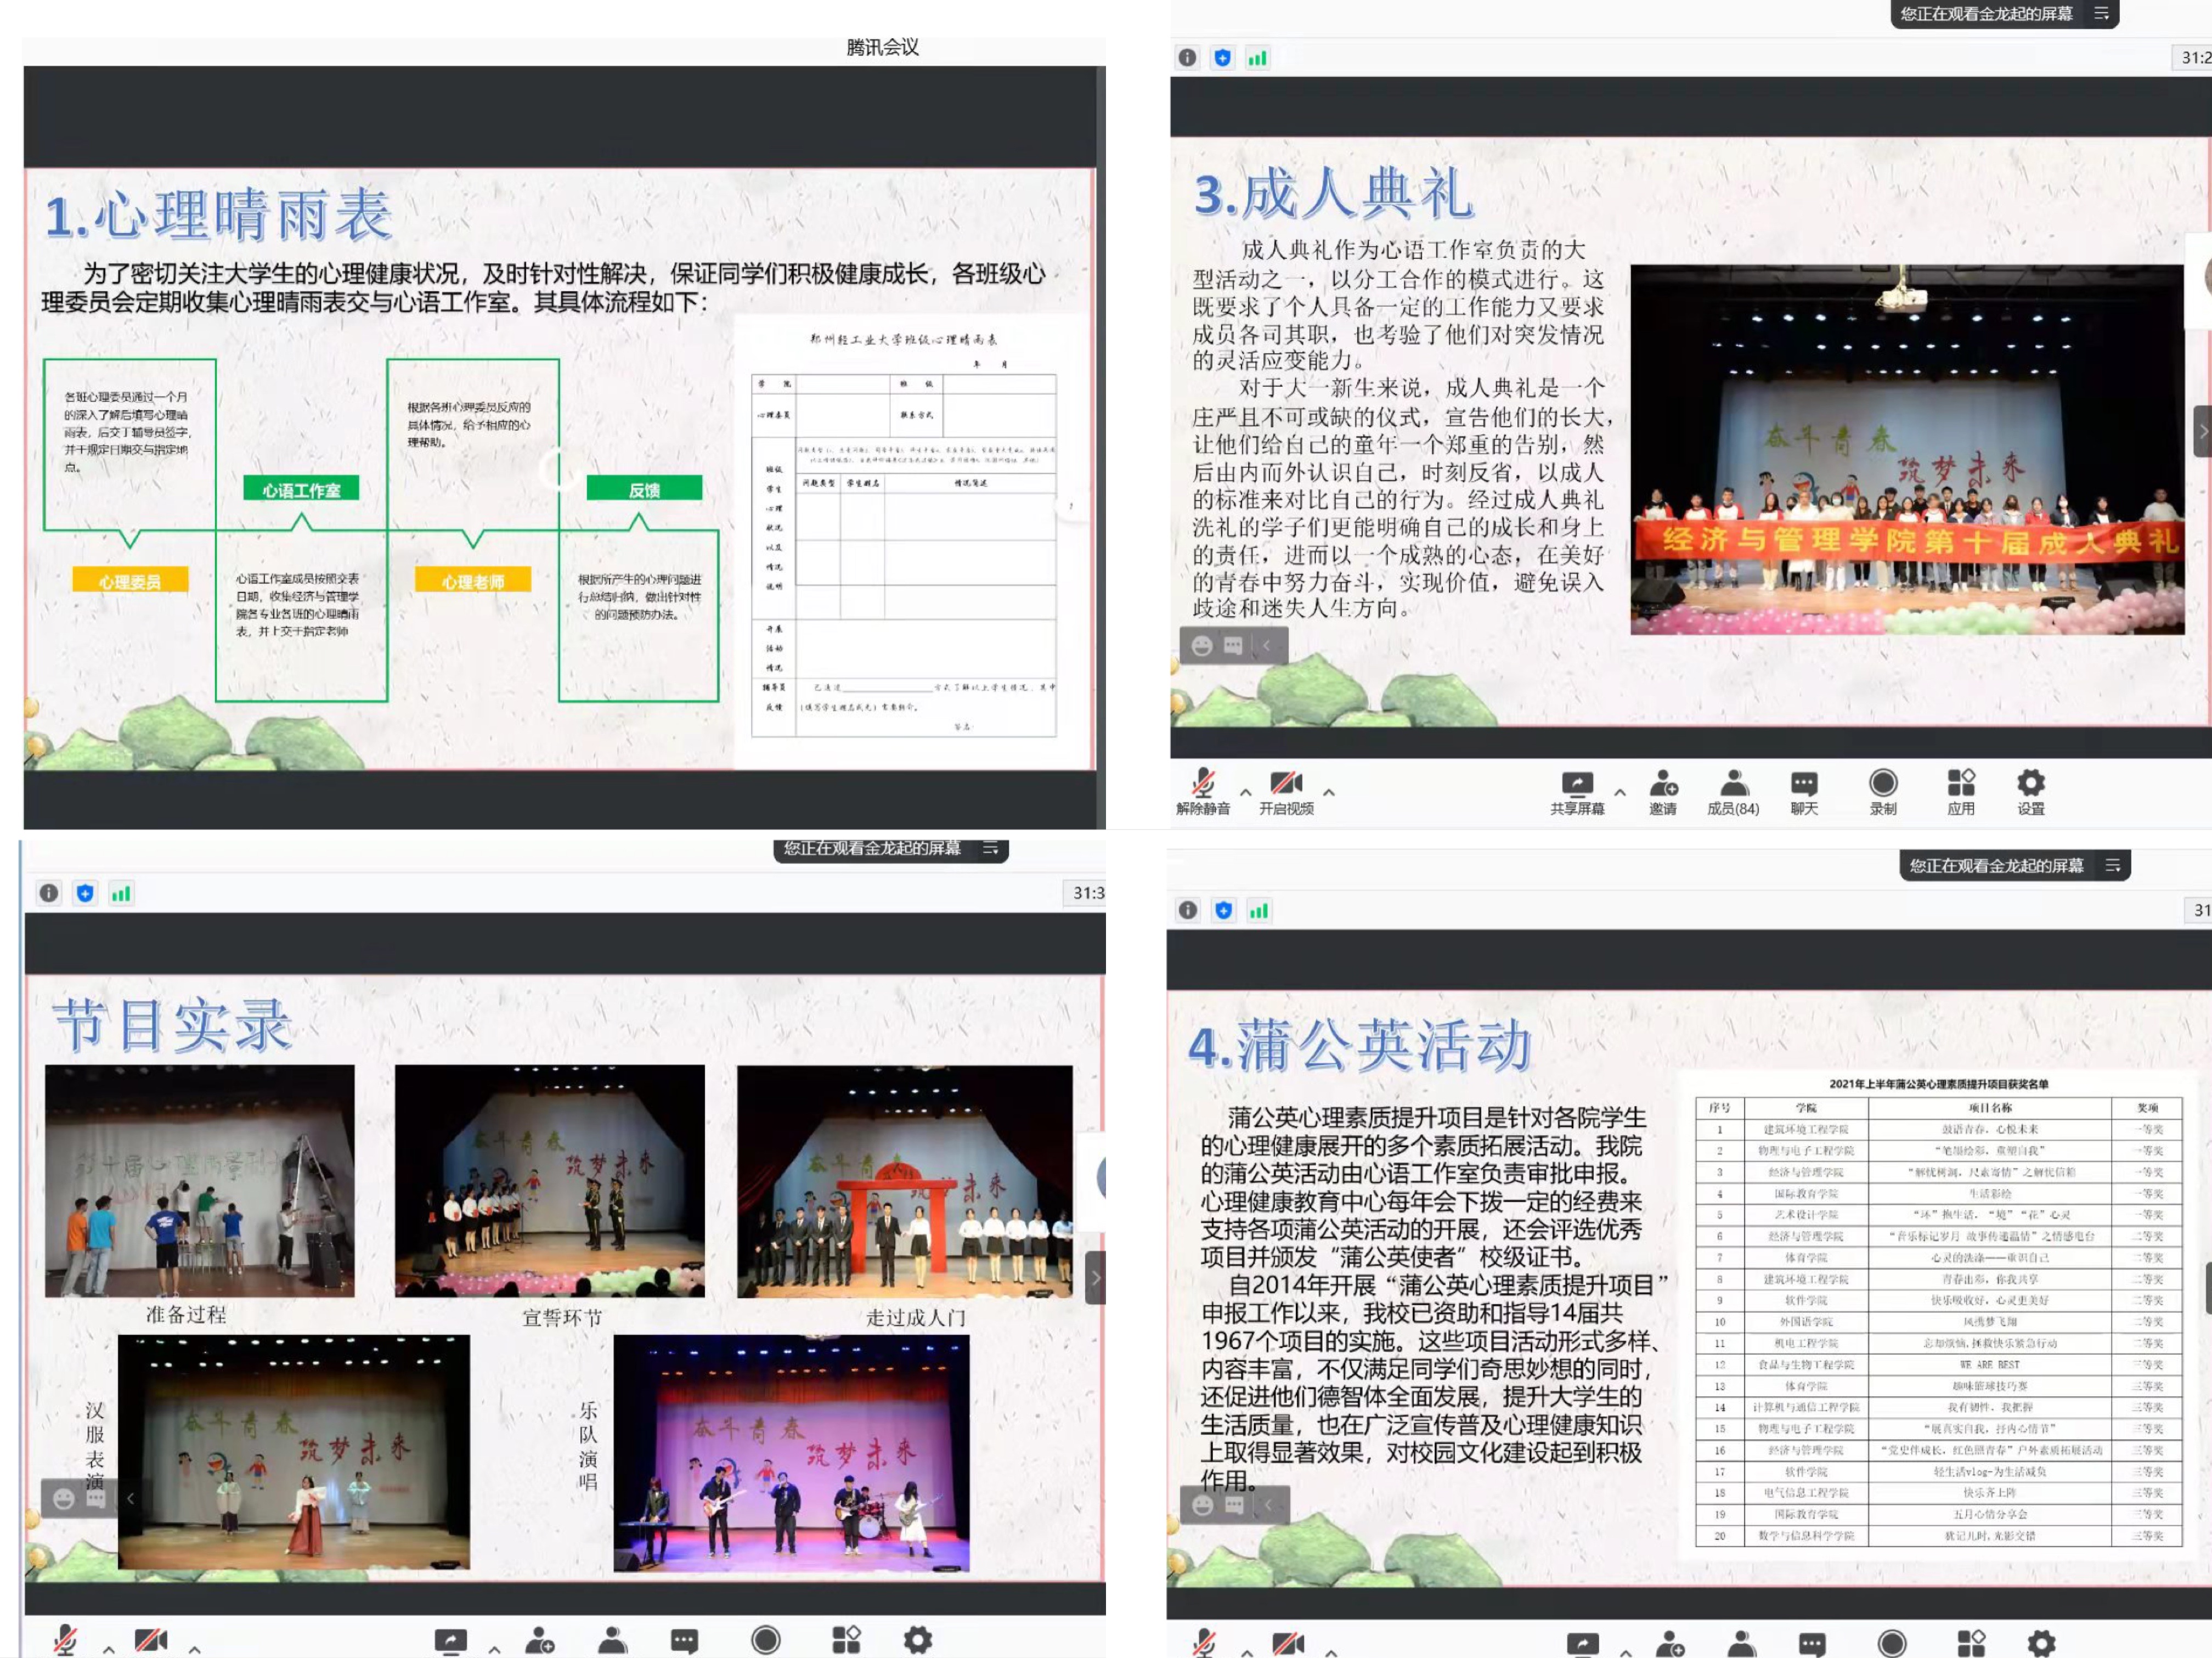Click the green network signal icon above 节目实录
The height and width of the screenshot is (1658, 2212).
[121, 893]
